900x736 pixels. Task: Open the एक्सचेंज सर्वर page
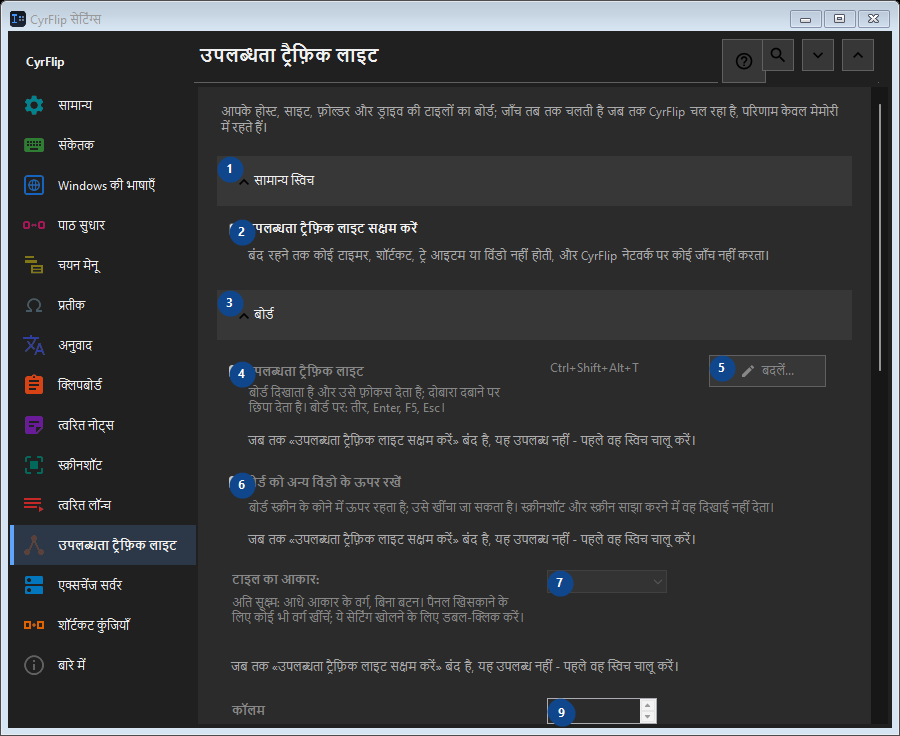click(103, 585)
